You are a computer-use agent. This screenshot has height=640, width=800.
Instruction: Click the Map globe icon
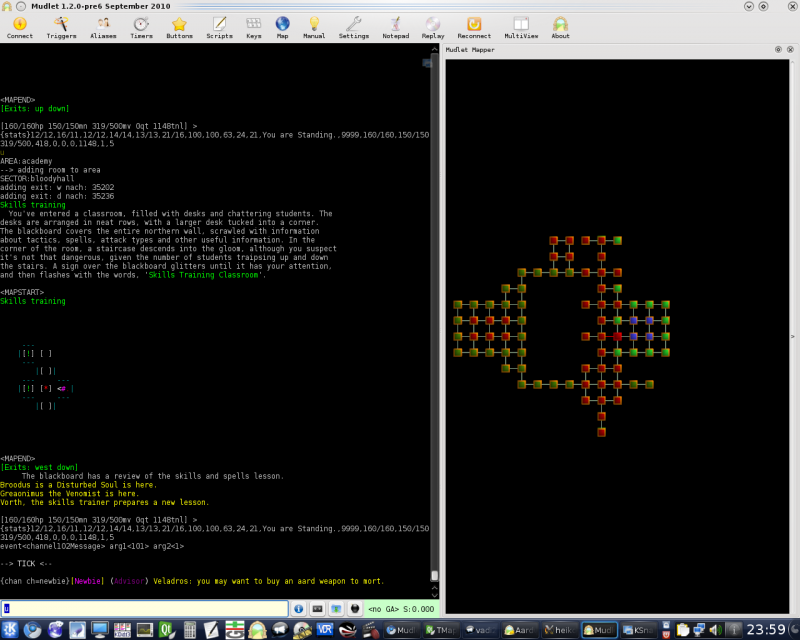[x=282, y=28]
